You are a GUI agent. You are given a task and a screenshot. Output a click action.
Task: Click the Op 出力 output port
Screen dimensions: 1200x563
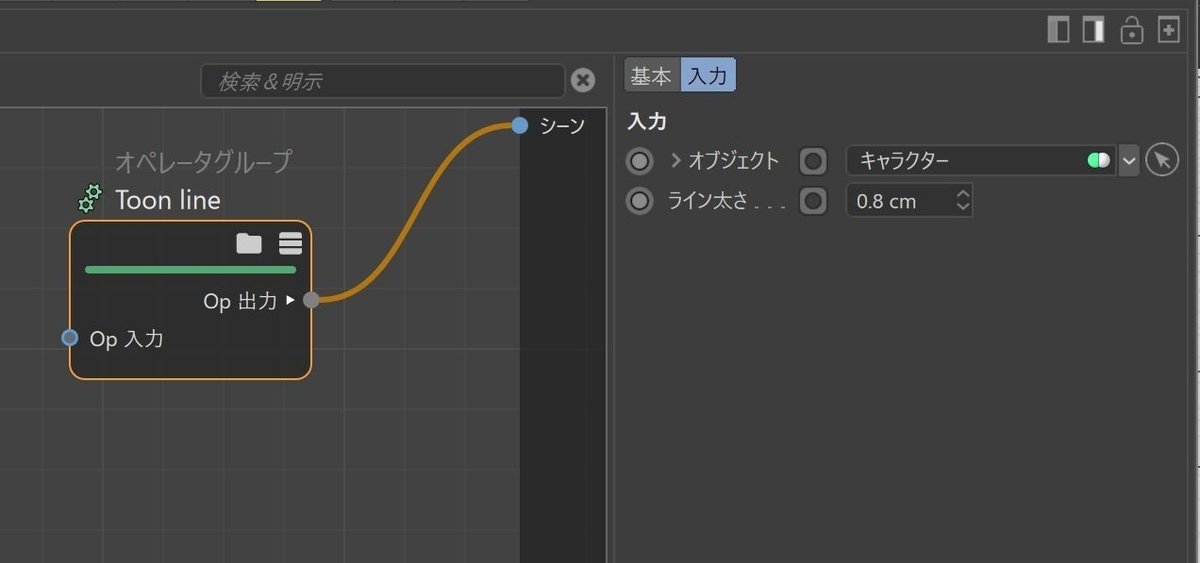(x=311, y=299)
